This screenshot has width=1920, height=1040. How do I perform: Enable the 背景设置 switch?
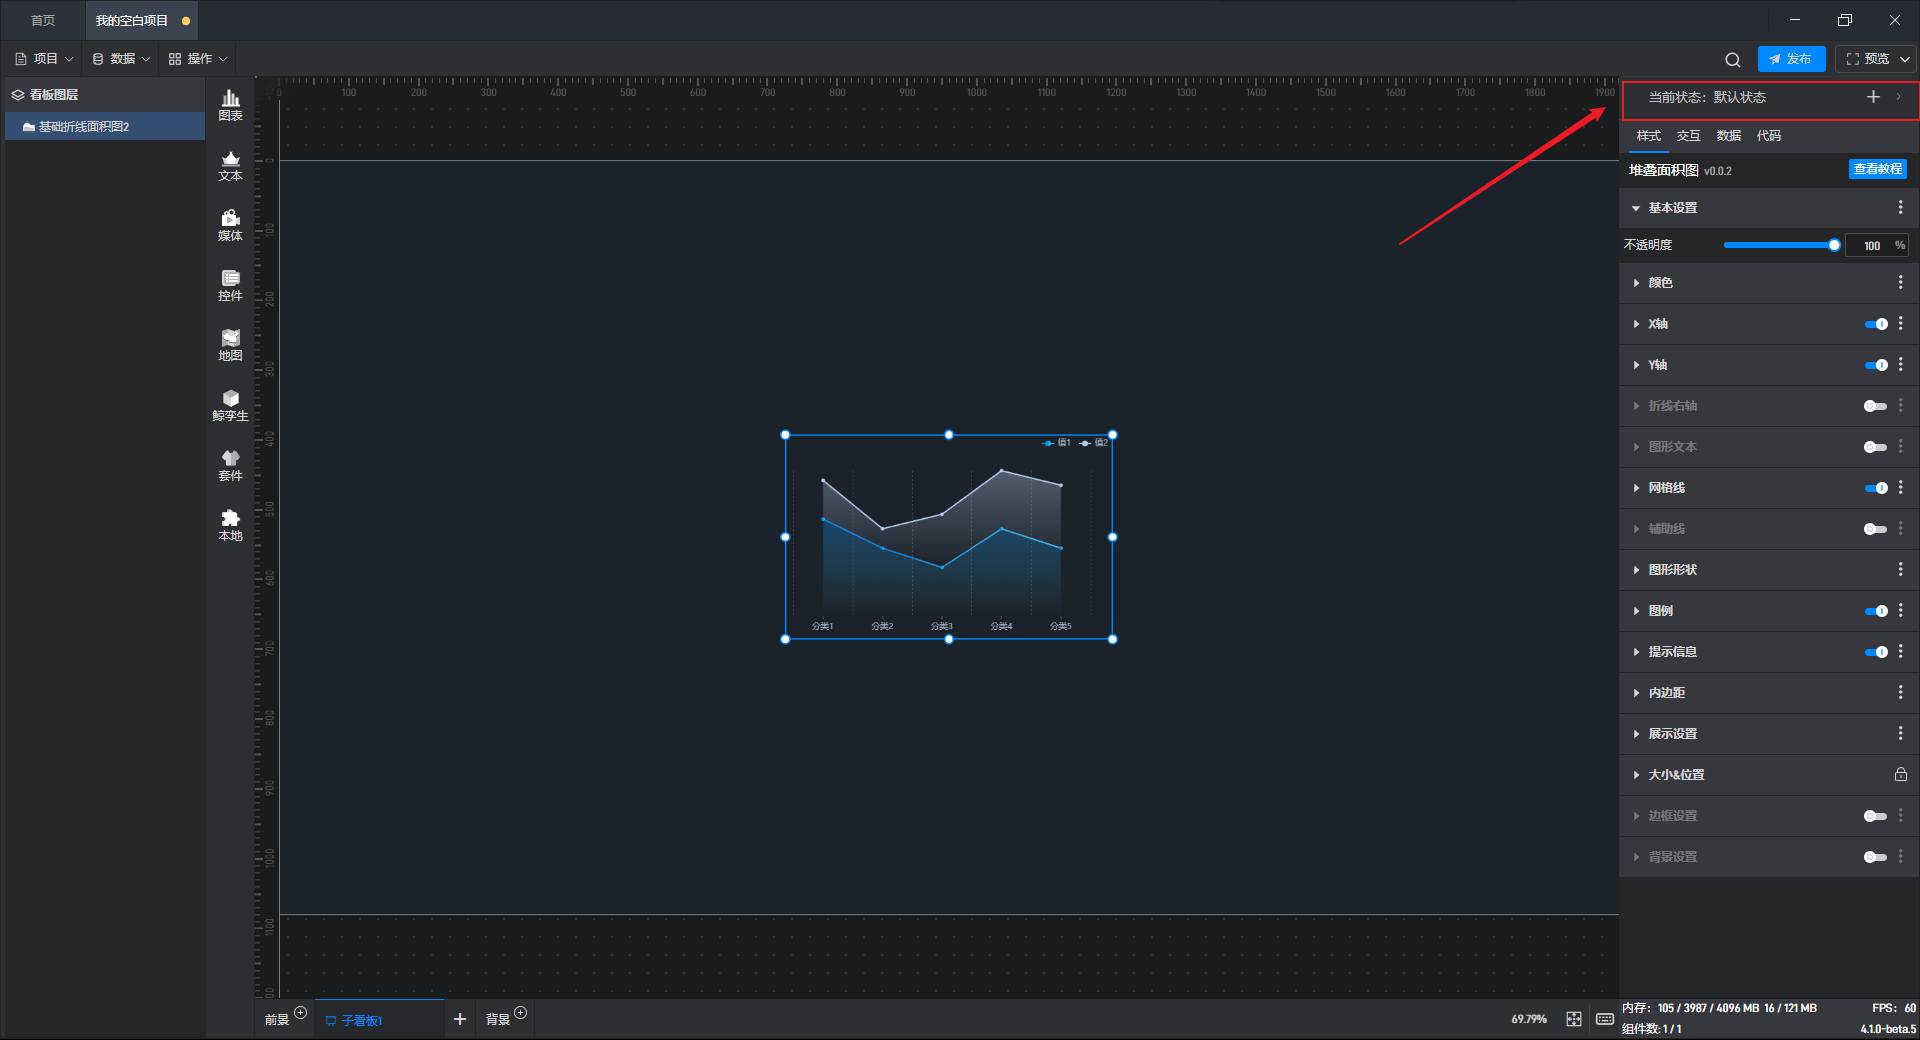click(1876, 857)
